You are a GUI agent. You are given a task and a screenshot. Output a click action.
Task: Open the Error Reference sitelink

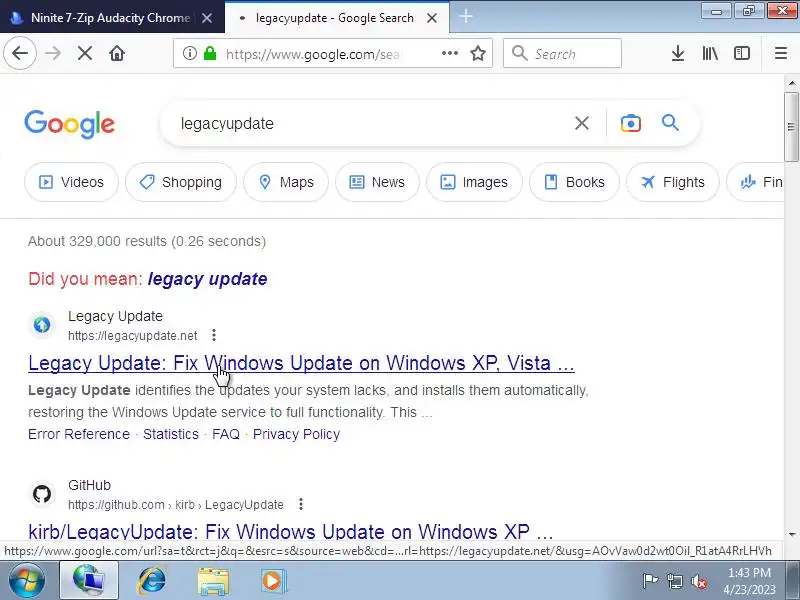tap(79, 434)
